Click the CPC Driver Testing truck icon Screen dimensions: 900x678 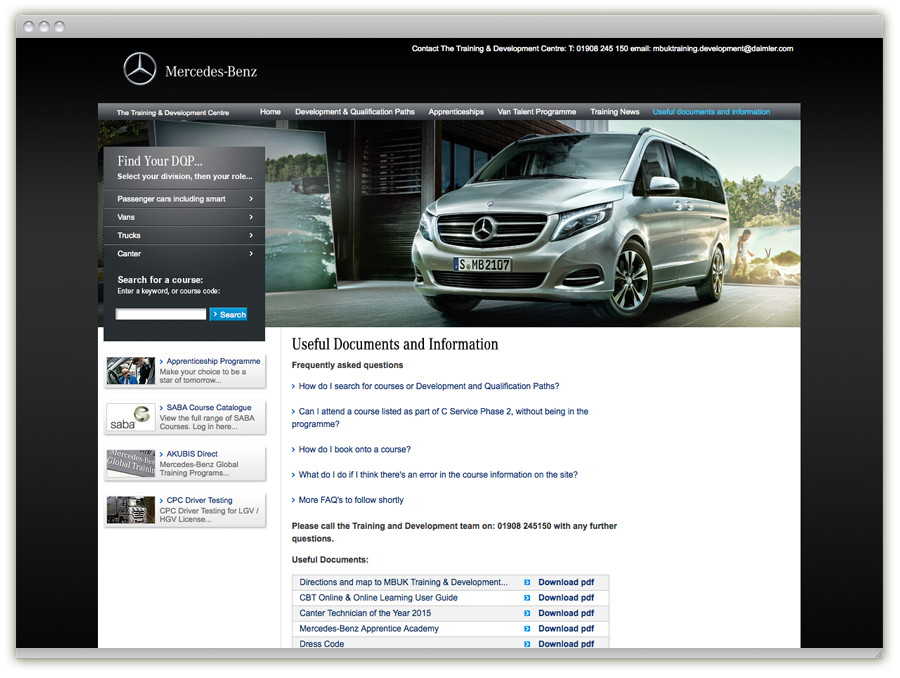pos(131,510)
